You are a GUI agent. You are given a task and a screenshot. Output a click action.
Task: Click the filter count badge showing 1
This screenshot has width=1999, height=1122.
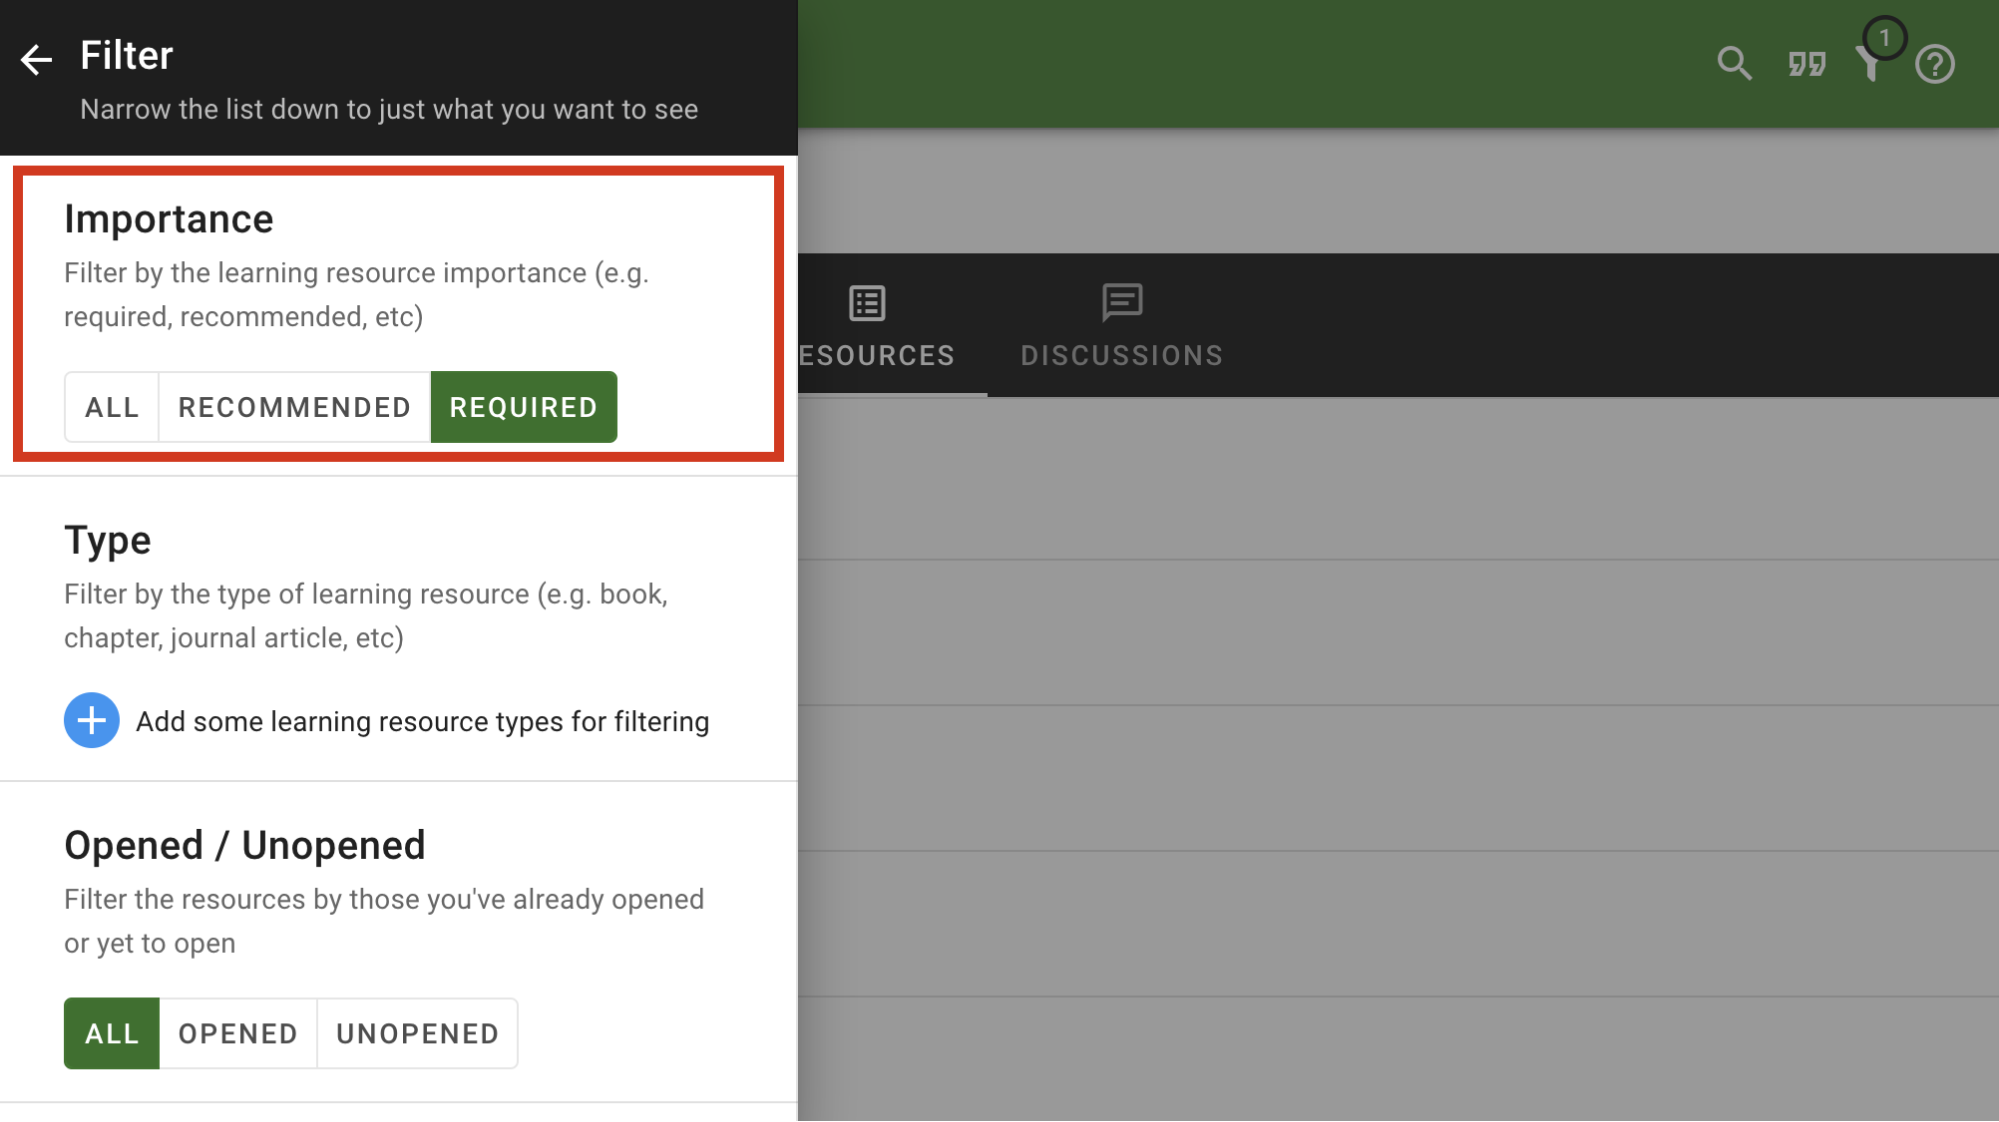point(1884,38)
